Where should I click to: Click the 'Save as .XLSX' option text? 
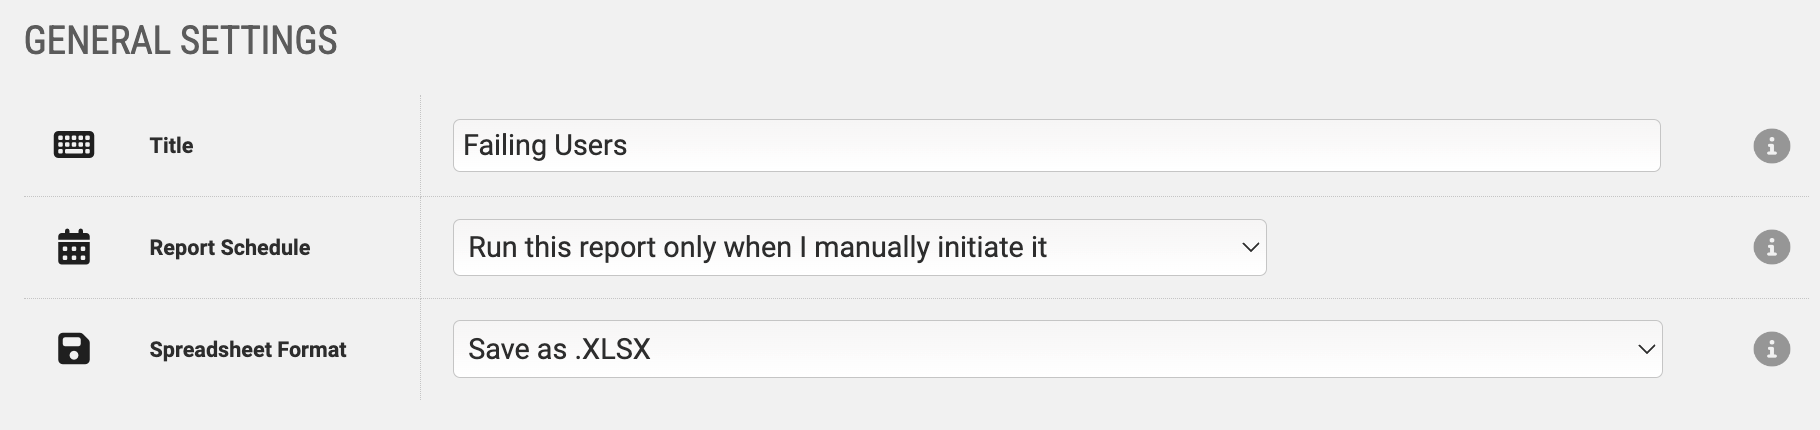559,349
